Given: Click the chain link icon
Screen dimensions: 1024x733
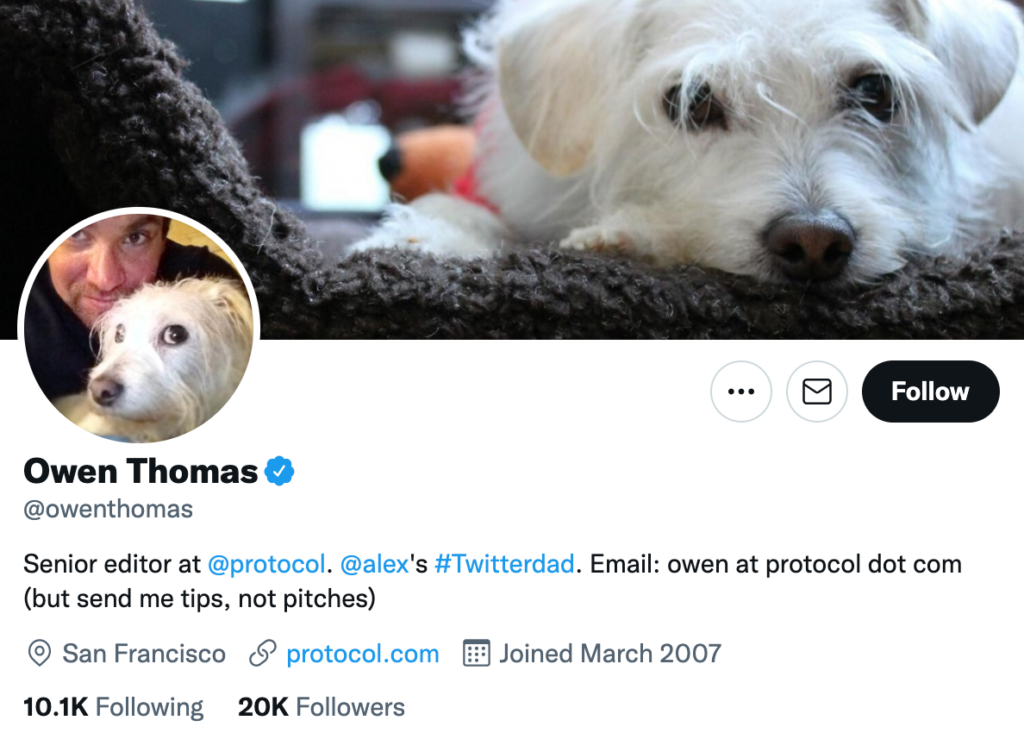Looking at the screenshot, I should tap(262, 654).
